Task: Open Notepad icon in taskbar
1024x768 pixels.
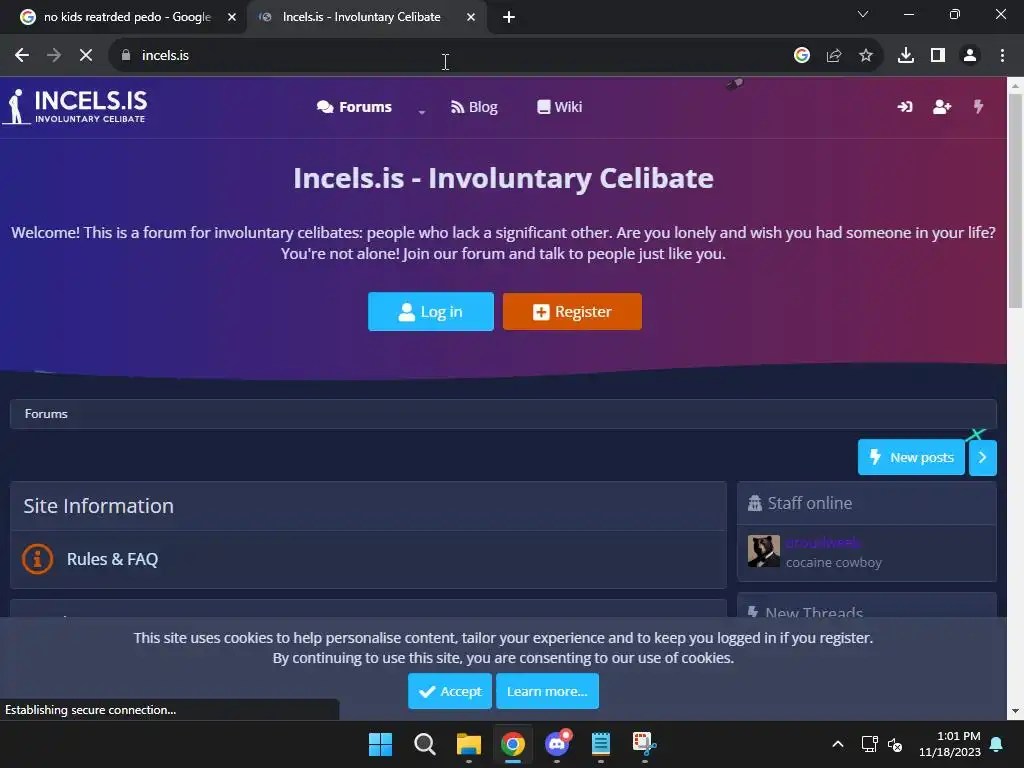Action: click(x=601, y=744)
